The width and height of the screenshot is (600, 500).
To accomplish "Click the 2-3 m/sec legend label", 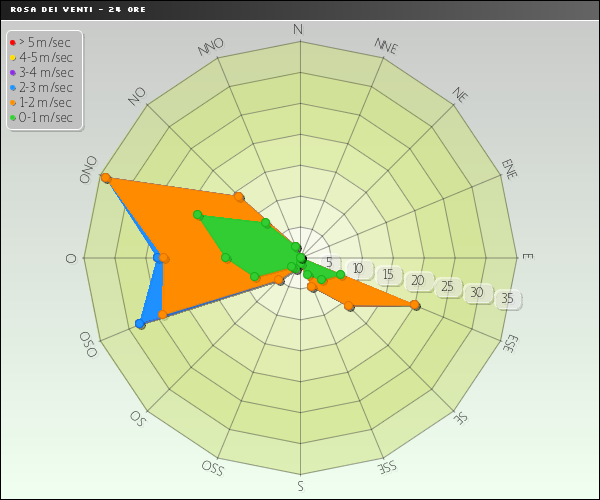I will coord(46,87).
